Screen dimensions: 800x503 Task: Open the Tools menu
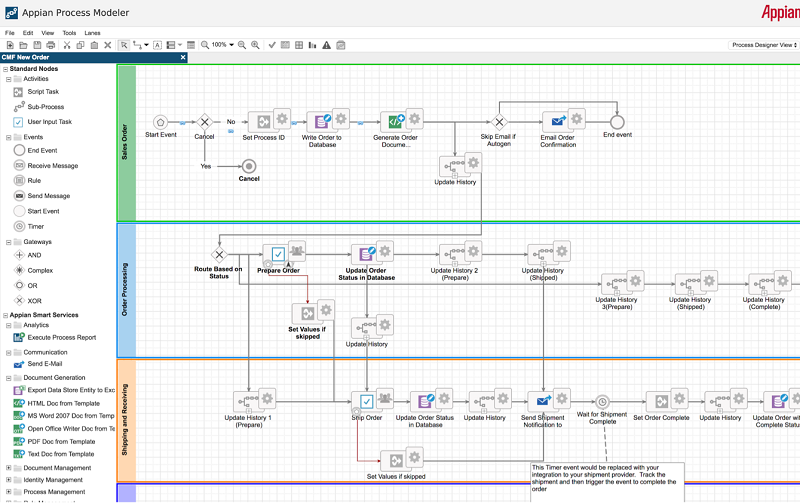pos(69,33)
